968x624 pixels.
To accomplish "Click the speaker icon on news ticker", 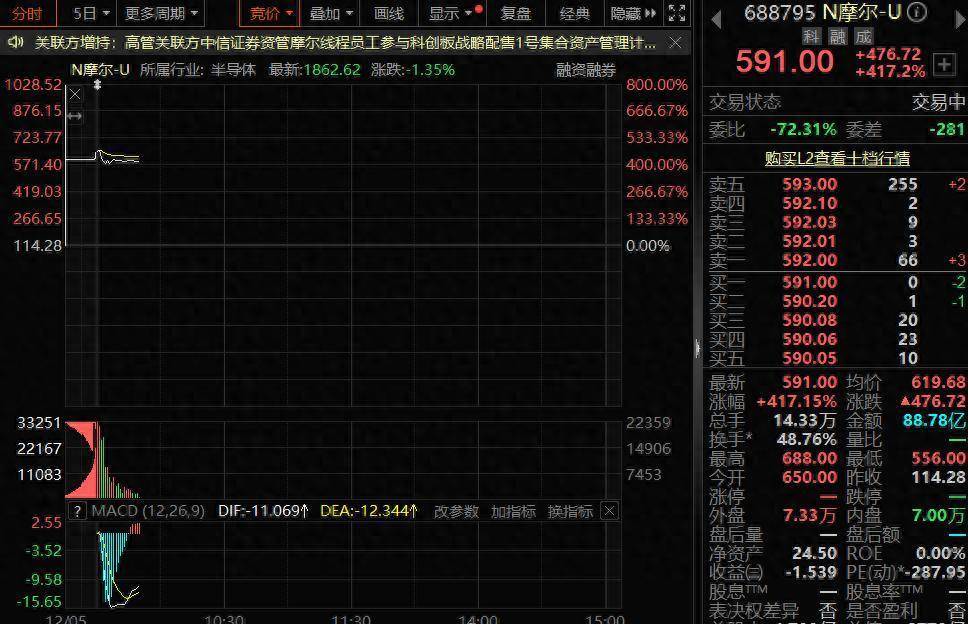I will click(x=16, y=43).
